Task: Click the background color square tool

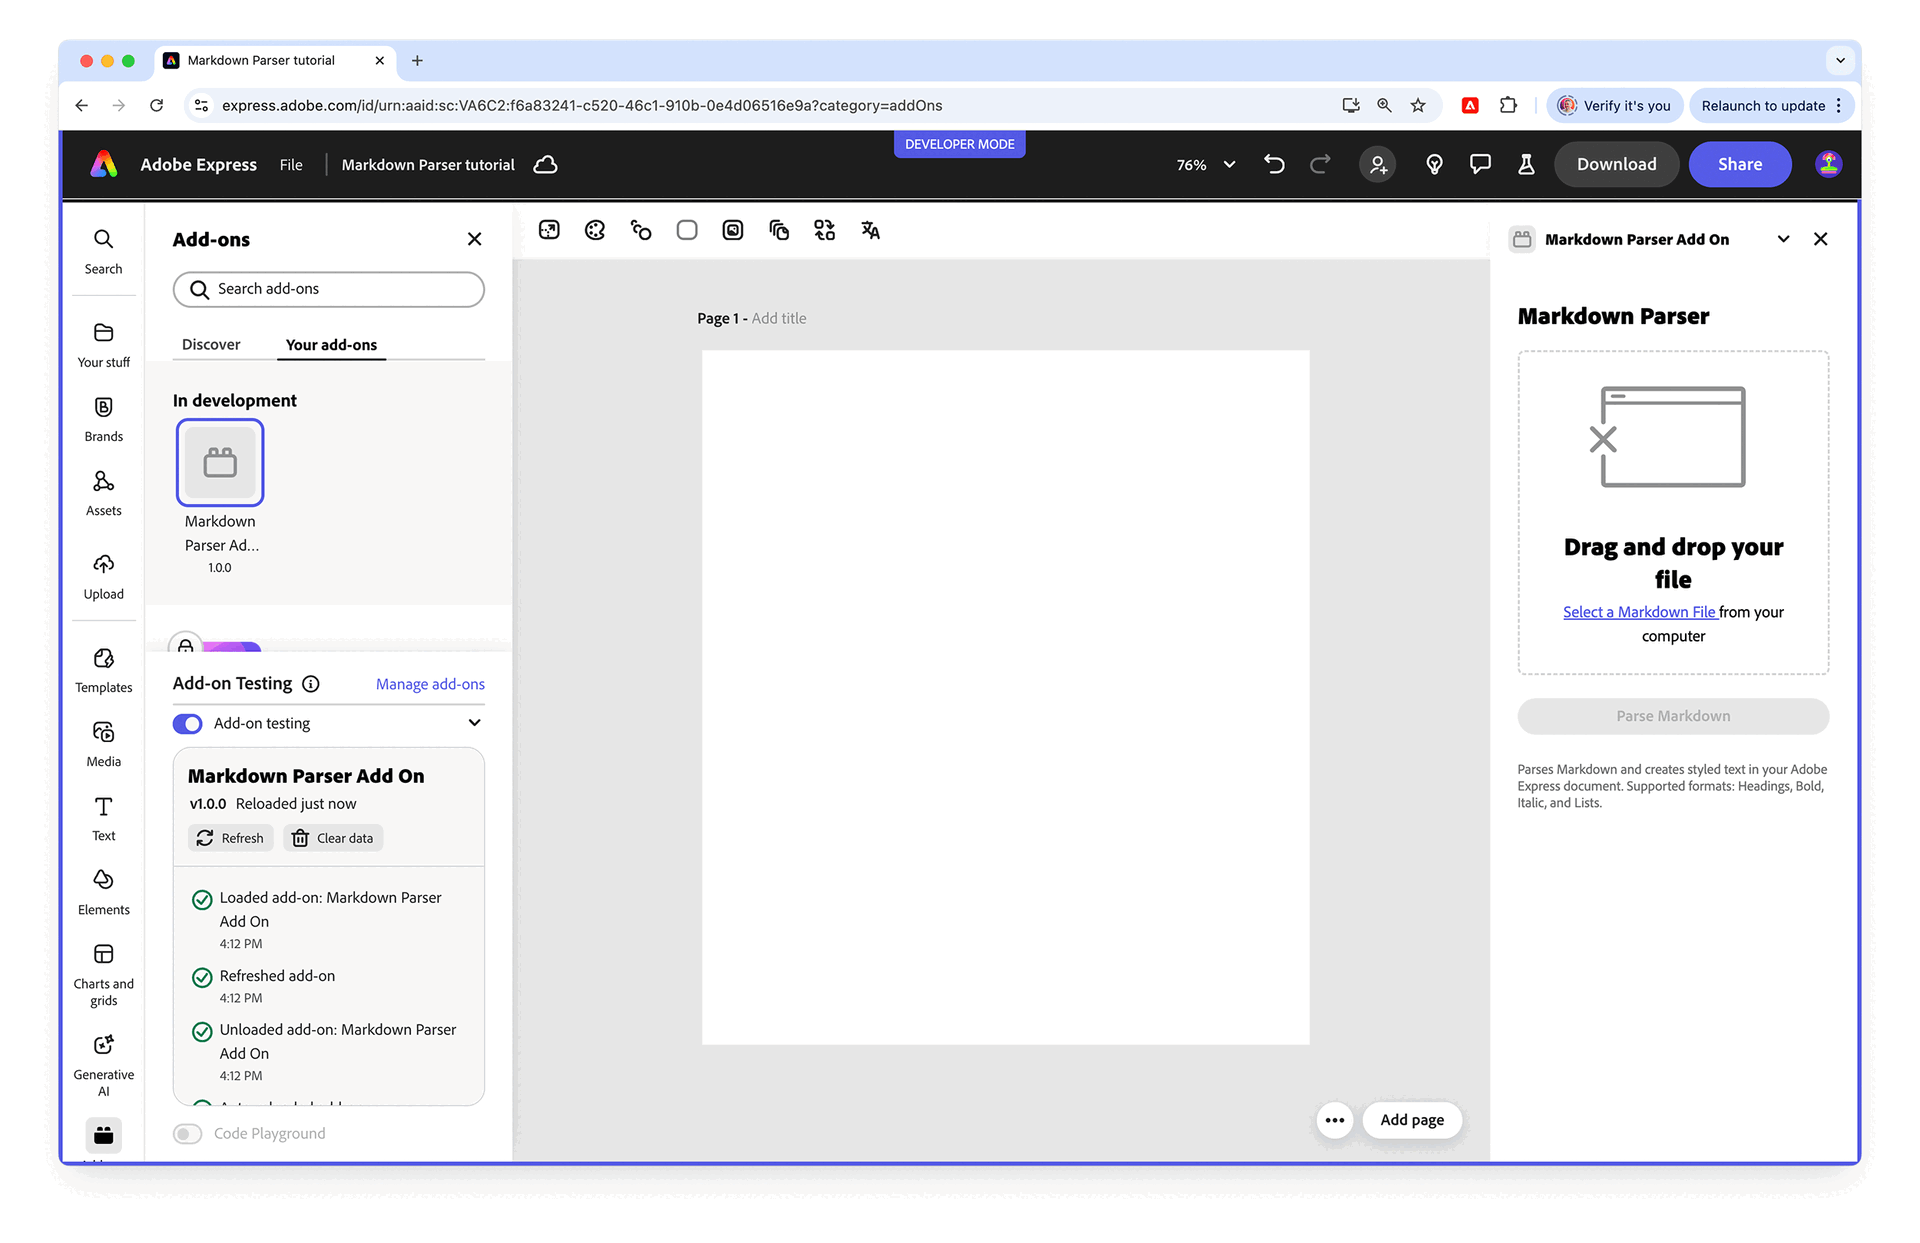Action: tap(687, 230)
